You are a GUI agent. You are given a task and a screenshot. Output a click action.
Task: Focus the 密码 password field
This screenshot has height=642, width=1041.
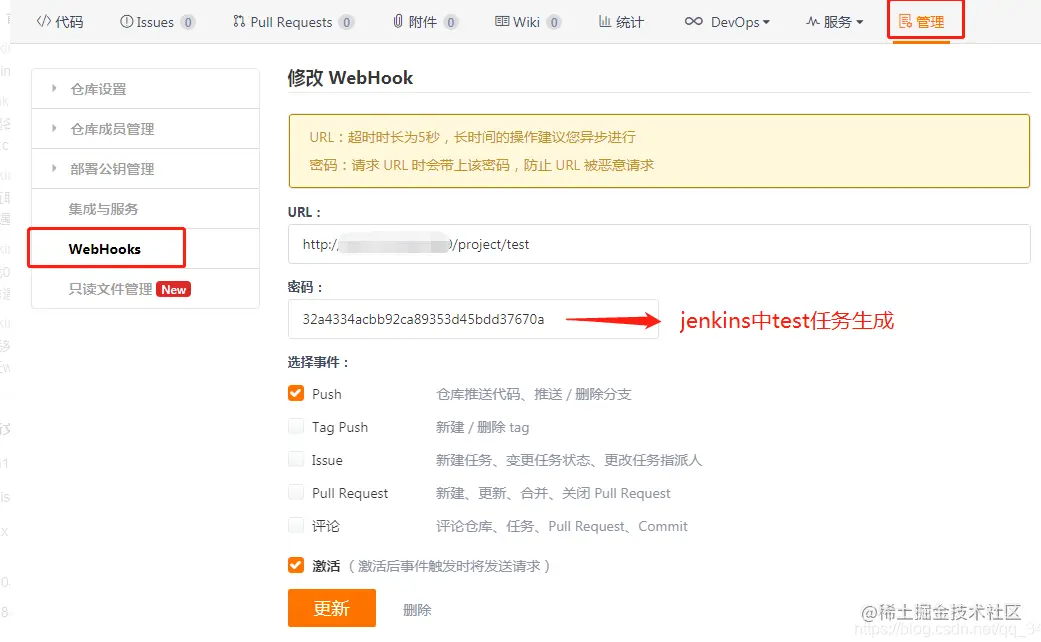tap(473, 319)
